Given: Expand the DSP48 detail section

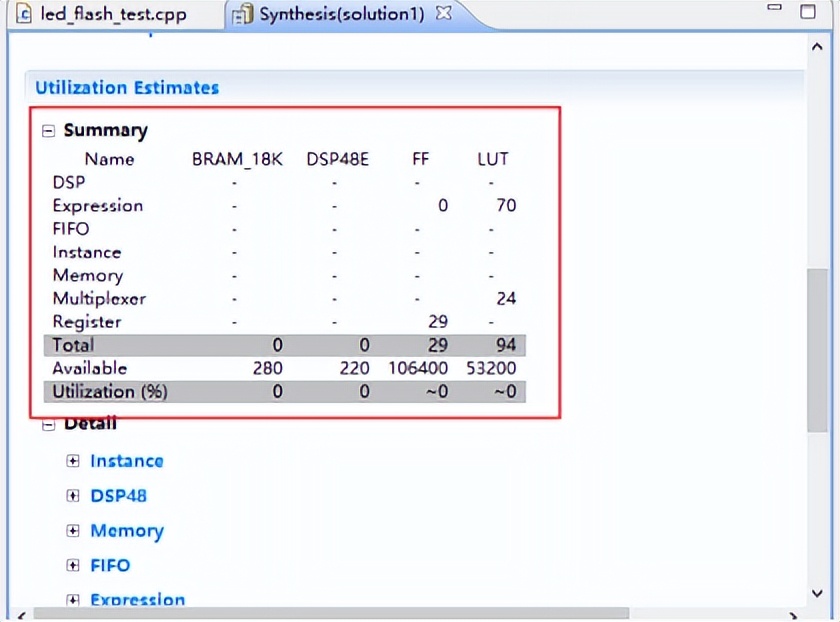Looking at the screenshot, I should [73, 496].
